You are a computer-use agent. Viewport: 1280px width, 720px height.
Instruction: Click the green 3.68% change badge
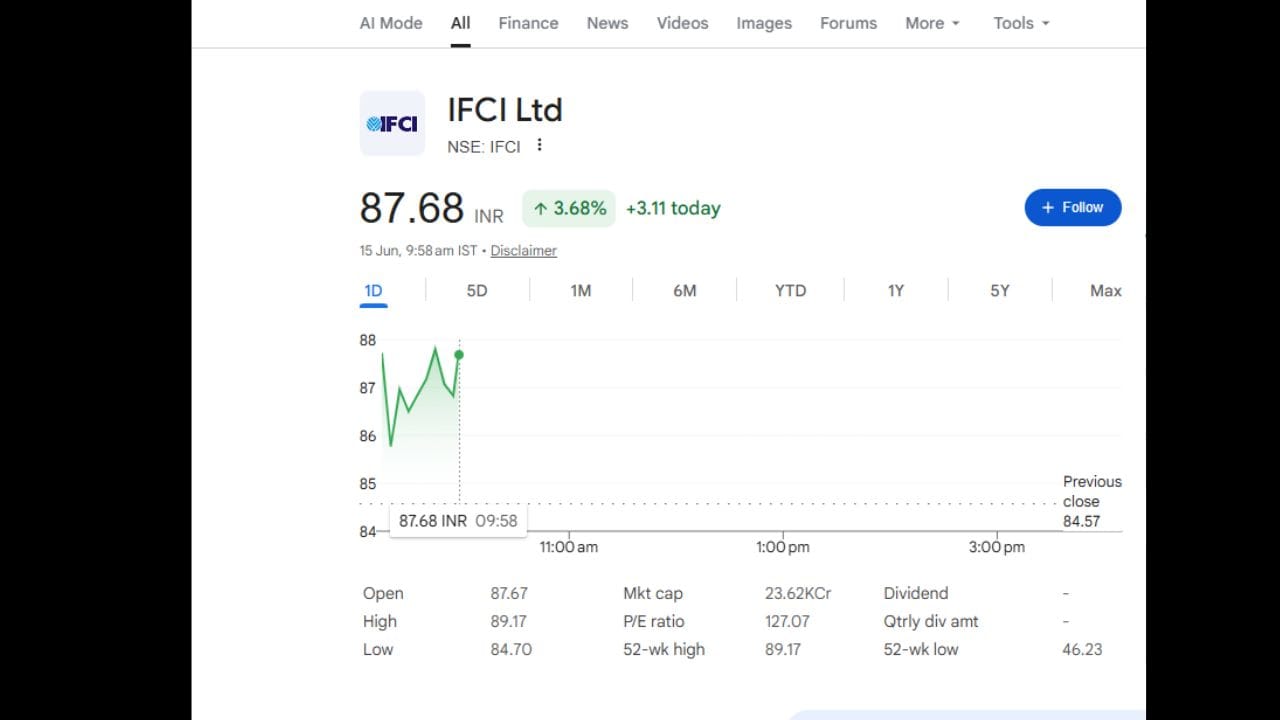coord(569,208)
